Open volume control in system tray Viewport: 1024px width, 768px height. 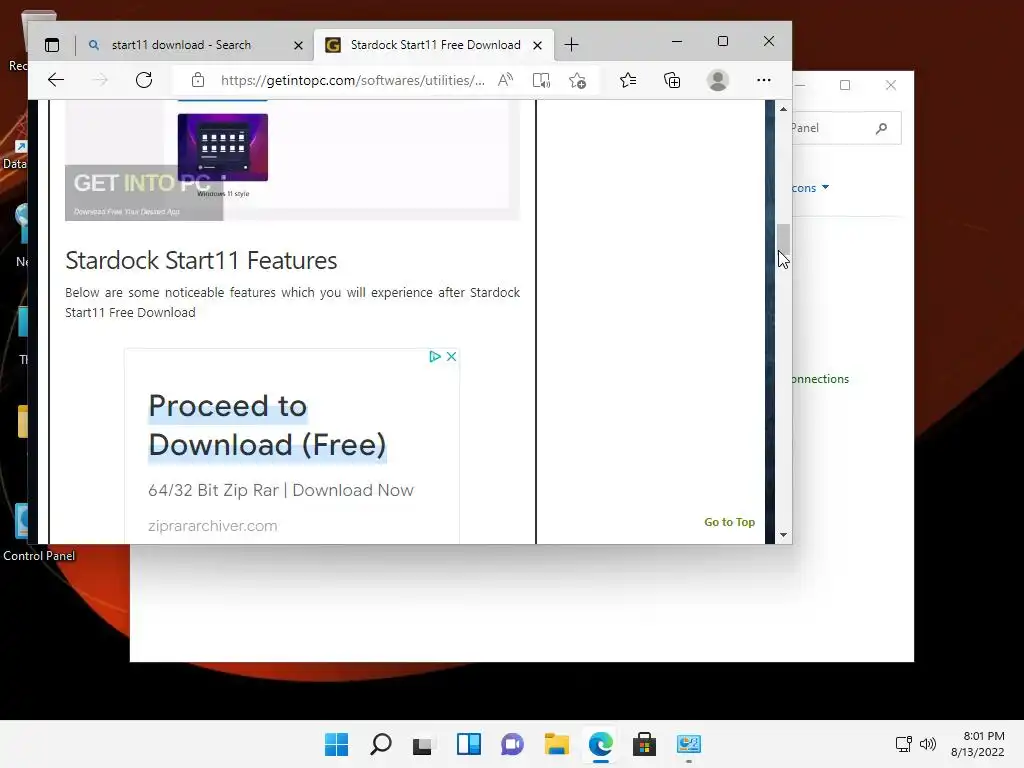point(928,744)
